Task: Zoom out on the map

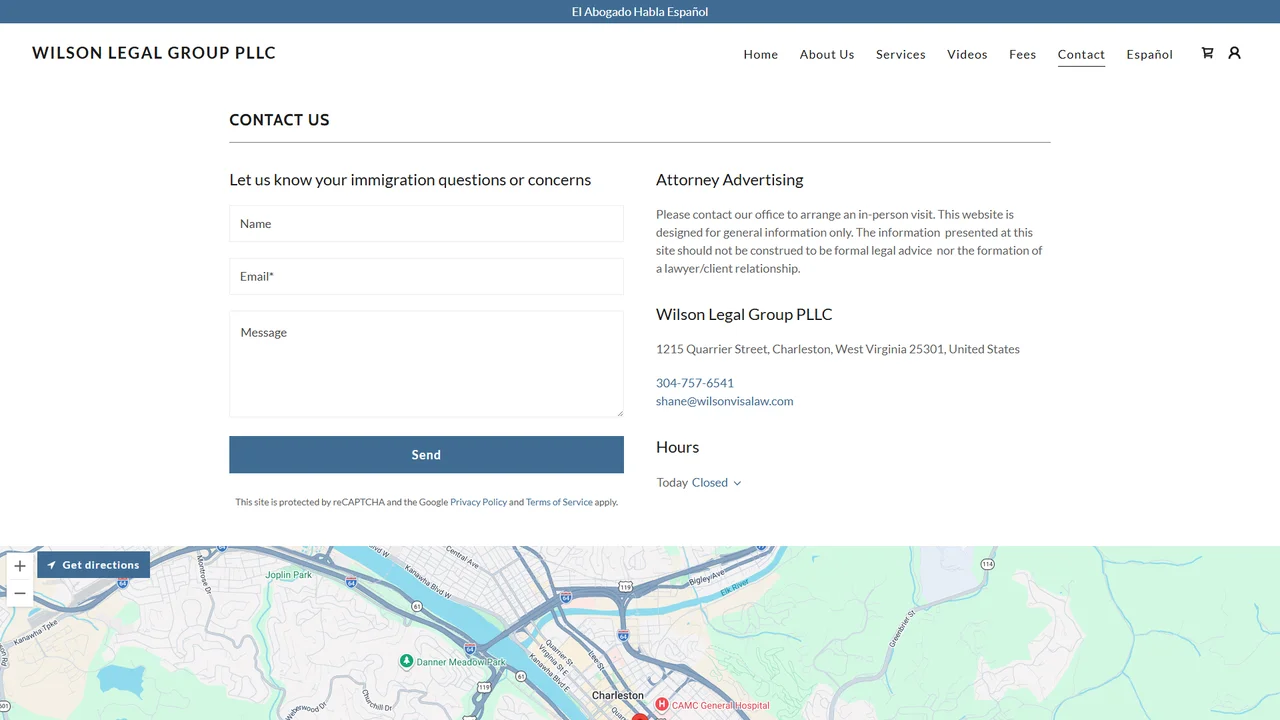Action: (x=20, y=593)
